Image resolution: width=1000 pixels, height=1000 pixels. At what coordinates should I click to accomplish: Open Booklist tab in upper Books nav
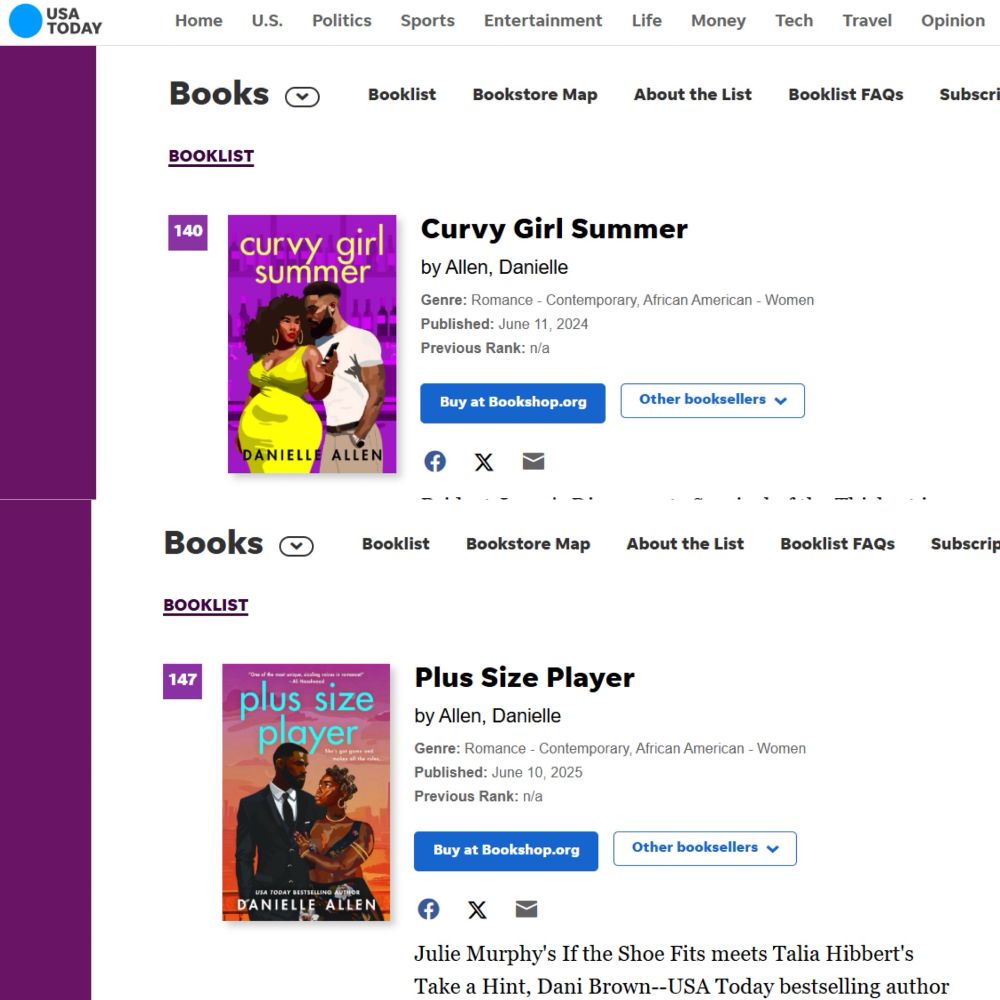(x=402, y=94)
